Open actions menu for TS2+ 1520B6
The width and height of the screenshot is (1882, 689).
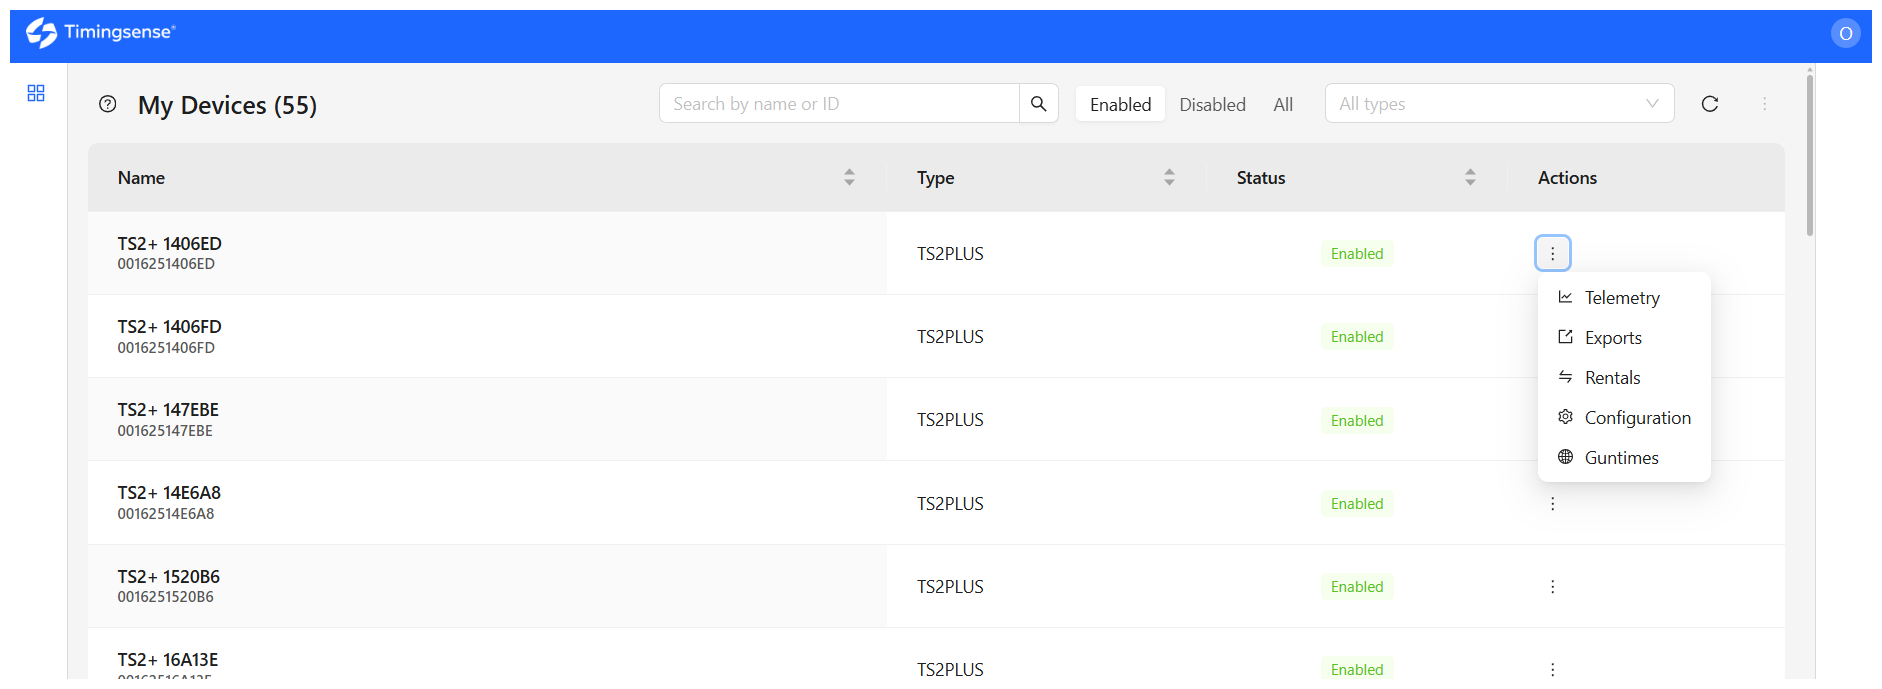coord(1553,587)
